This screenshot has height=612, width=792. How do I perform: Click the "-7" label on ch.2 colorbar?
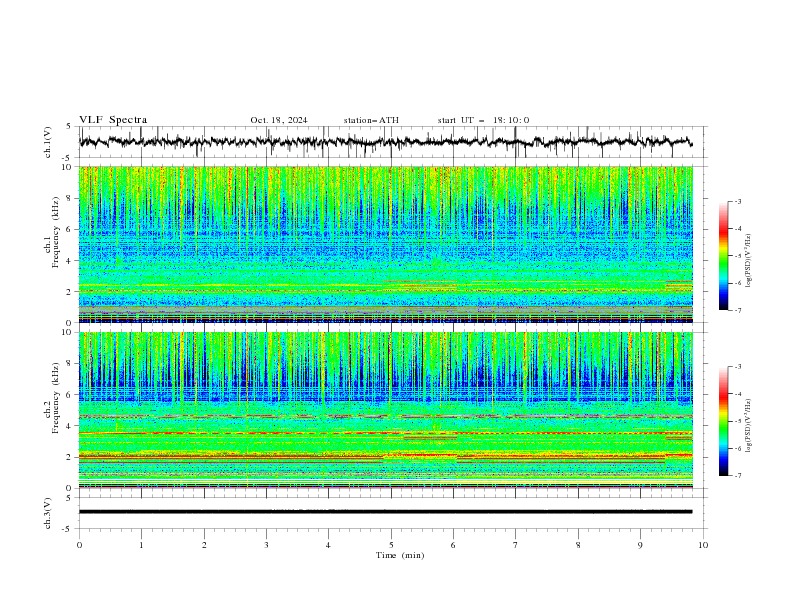pyautogui.click(x=737, y=476)
